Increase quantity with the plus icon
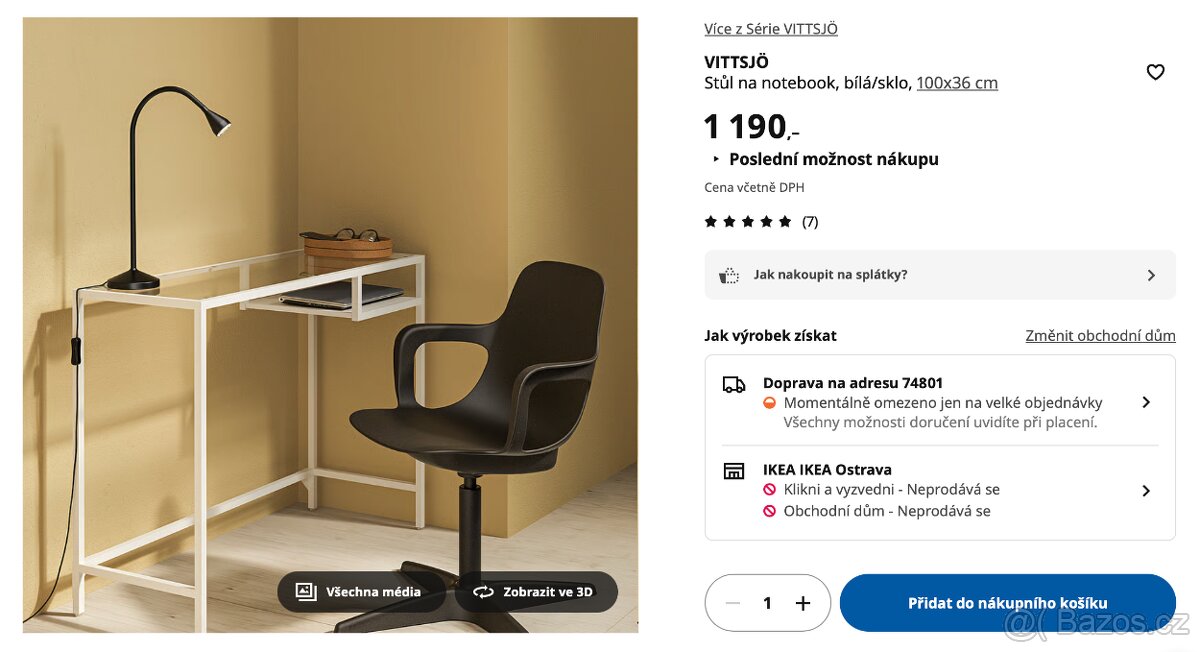Image resolution: width=1200 pixels, height=652 pixels. (x=802, y=603)
